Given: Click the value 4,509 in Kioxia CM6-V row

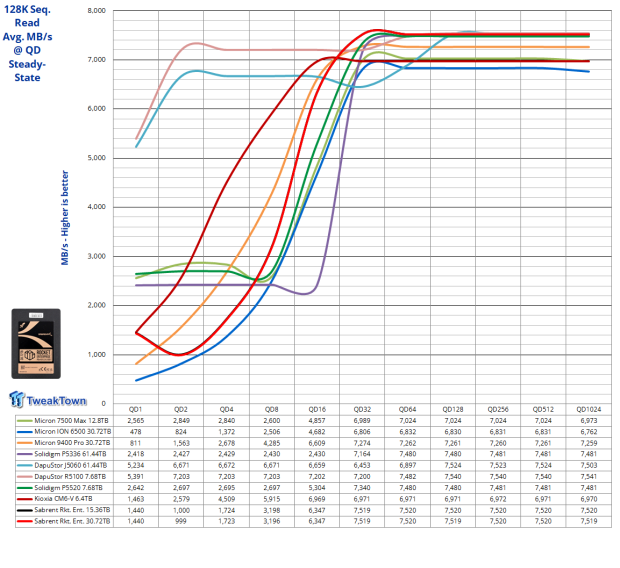Looking at the screenshot, I should (226, 499).
